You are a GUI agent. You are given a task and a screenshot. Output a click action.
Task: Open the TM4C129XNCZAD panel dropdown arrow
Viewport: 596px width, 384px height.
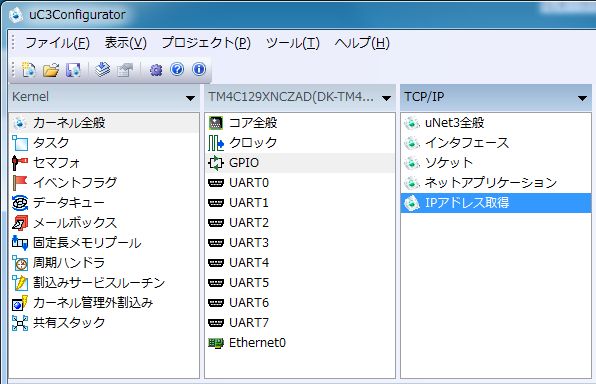click(386, 98)
